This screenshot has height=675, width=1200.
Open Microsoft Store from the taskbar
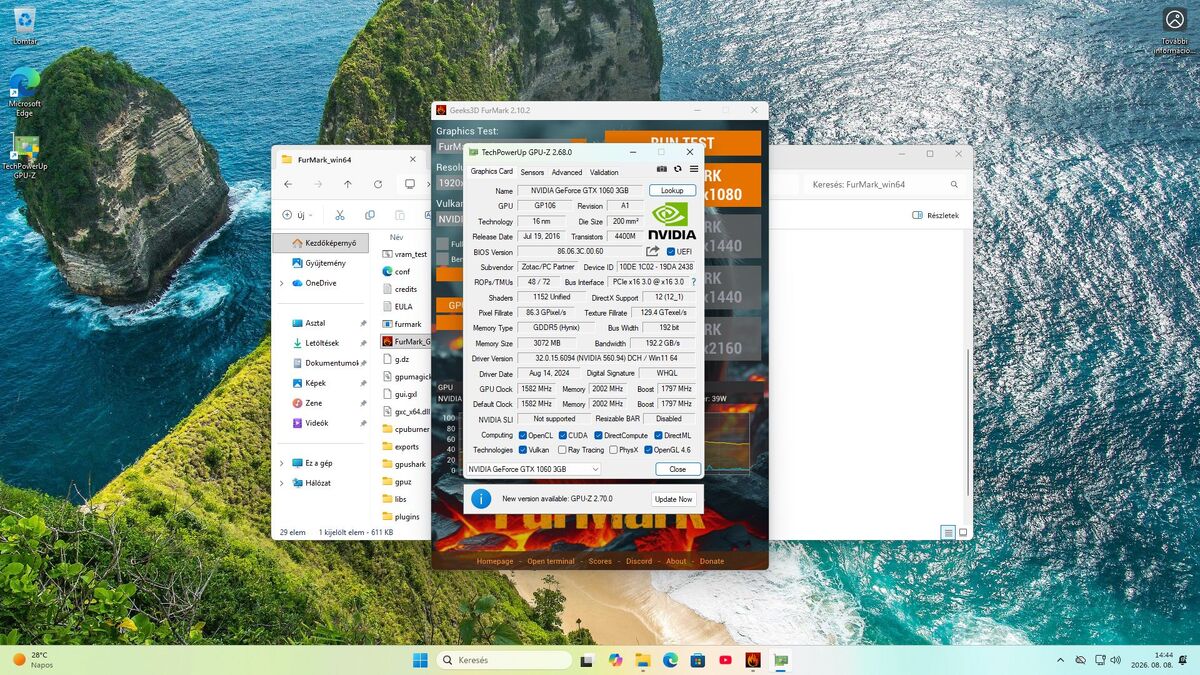tap(698, 660)
